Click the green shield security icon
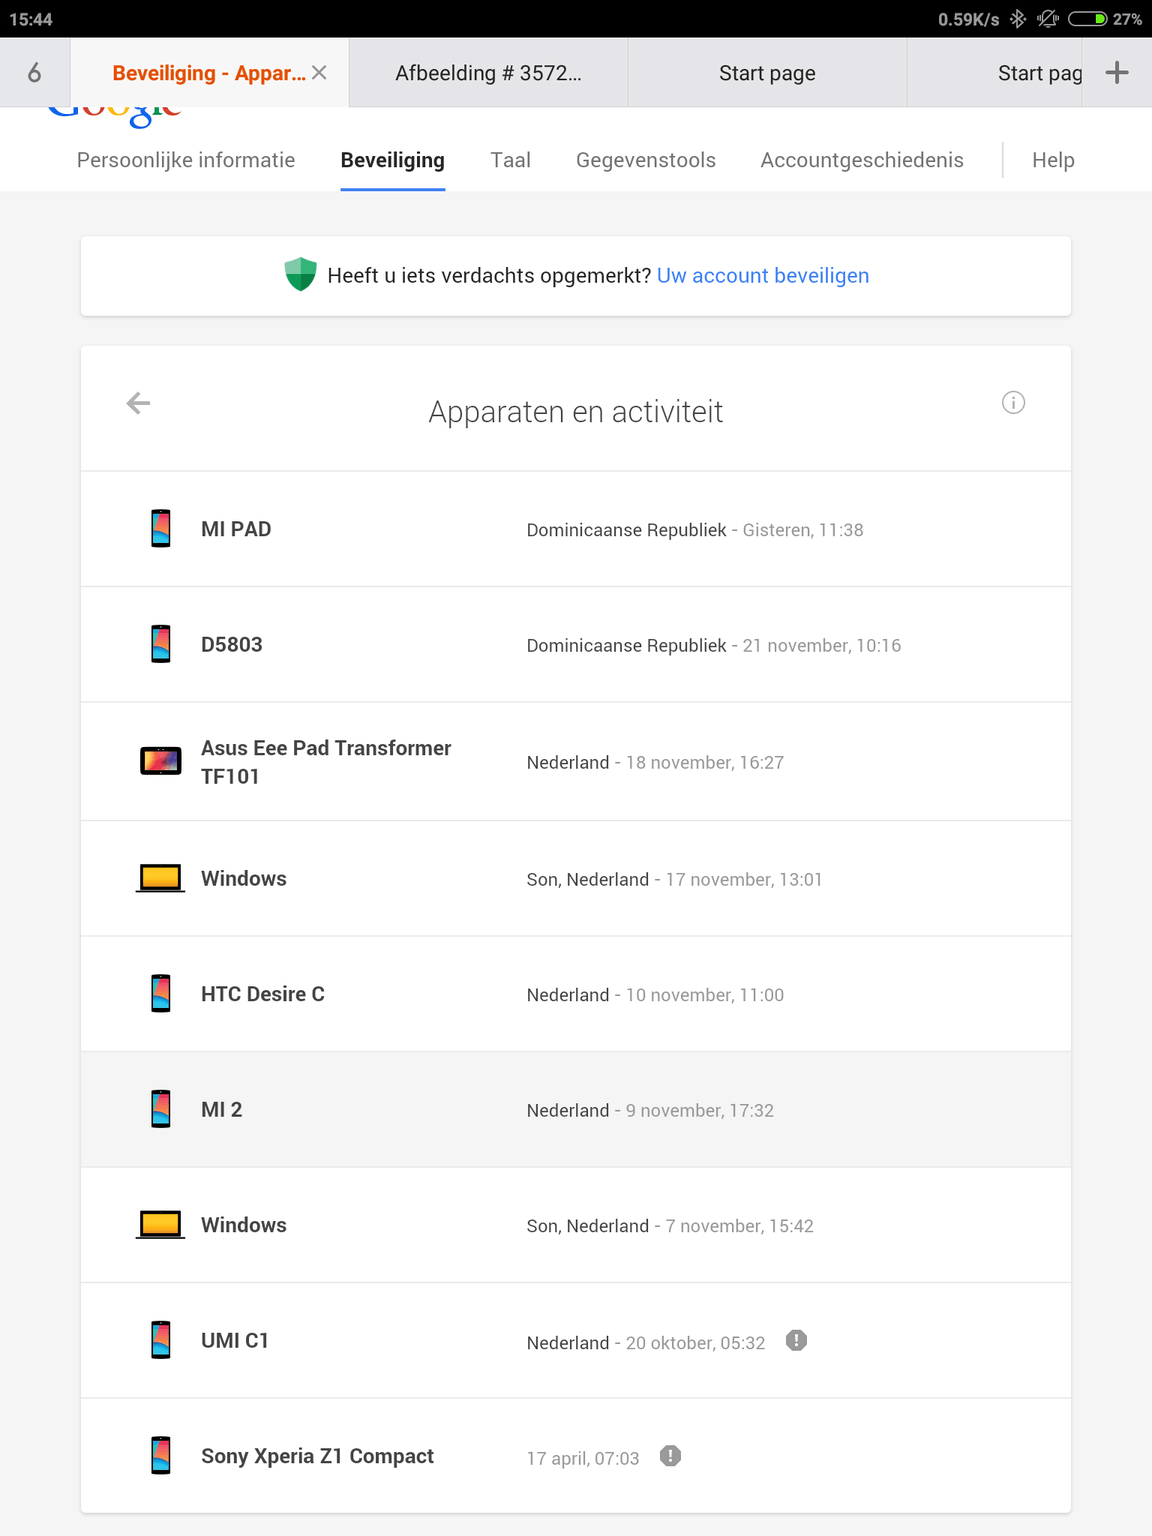Image resolution: width=1152 pixels, height=1536 pixels. pos(300,274)
